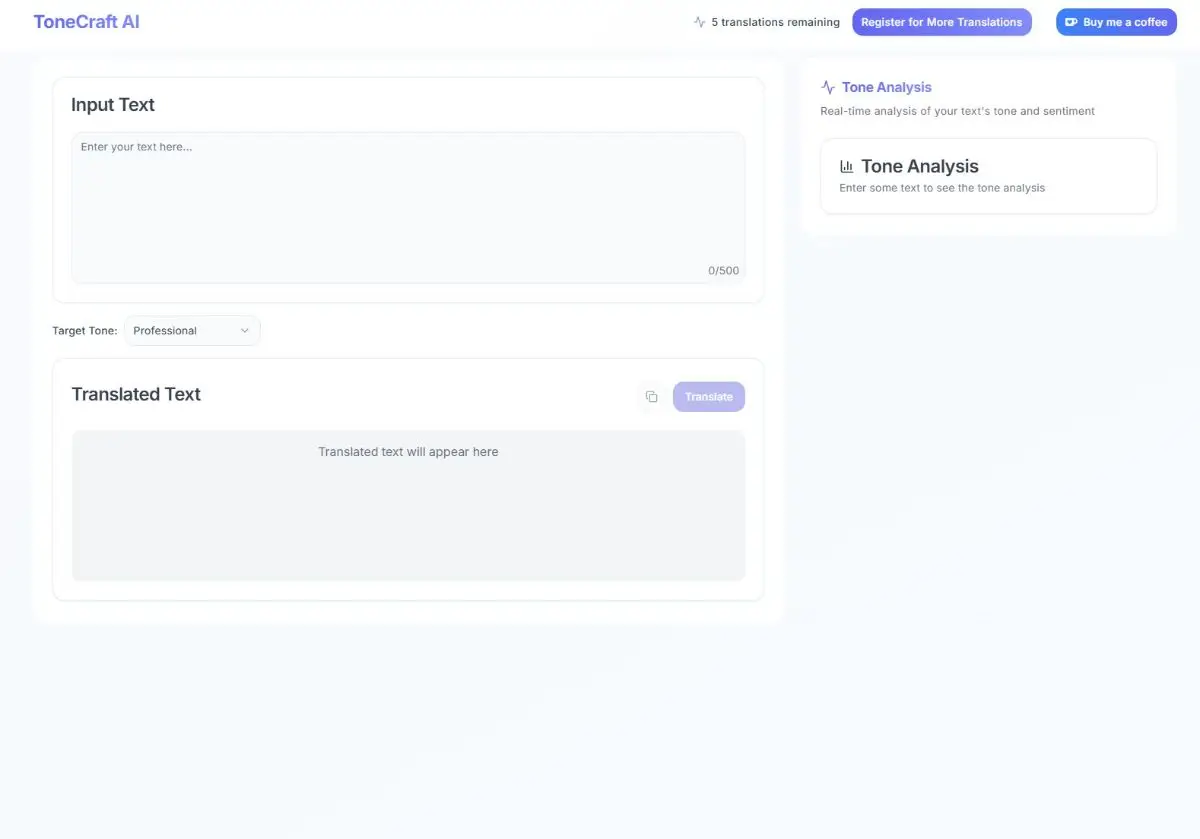The height and width of the screenshot is (839, 1200).
Task: Click "Enter some text to see" hint
Action: (x=942, y=188)
